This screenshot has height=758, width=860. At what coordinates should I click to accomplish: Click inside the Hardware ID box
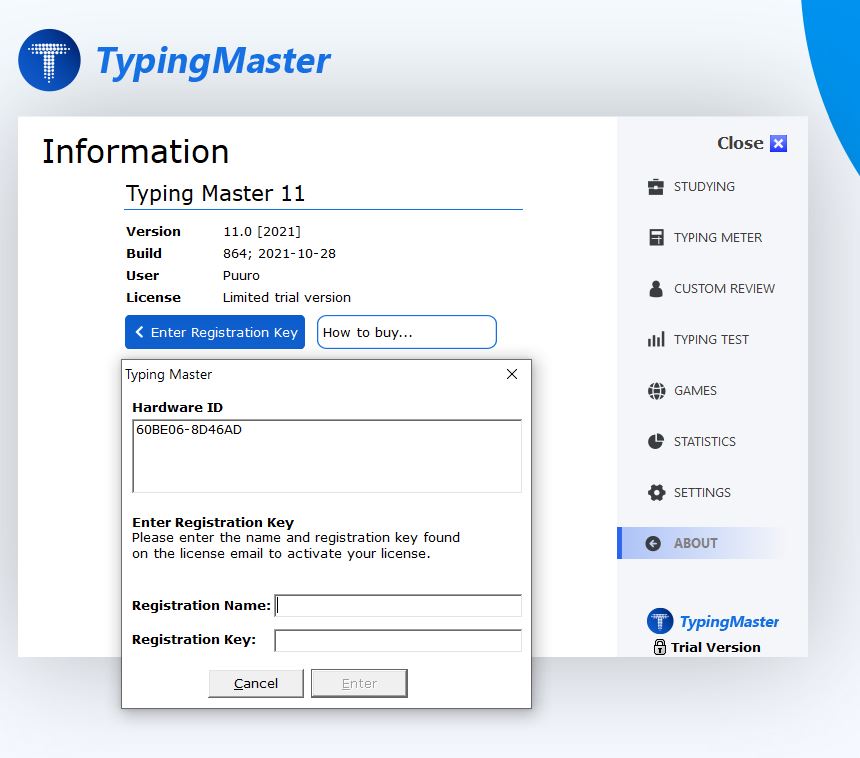click(x=327, y=456)
